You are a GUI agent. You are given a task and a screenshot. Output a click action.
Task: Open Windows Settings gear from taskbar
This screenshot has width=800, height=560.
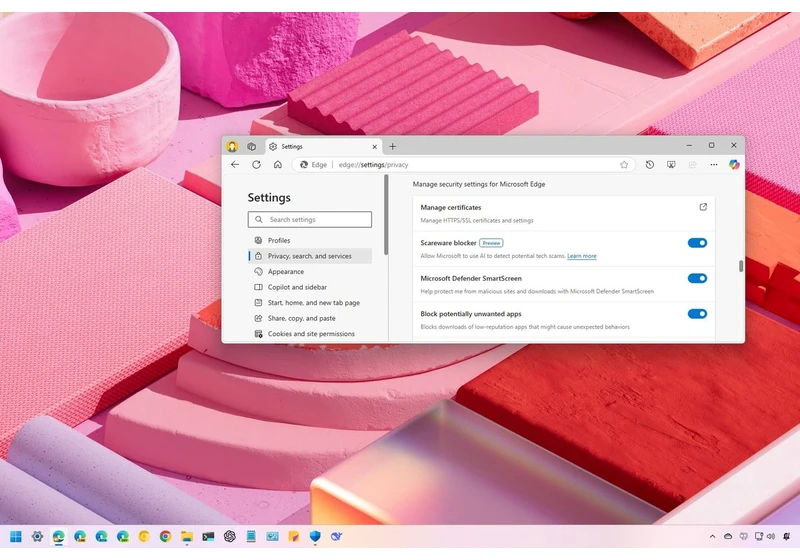click(37, 537)
